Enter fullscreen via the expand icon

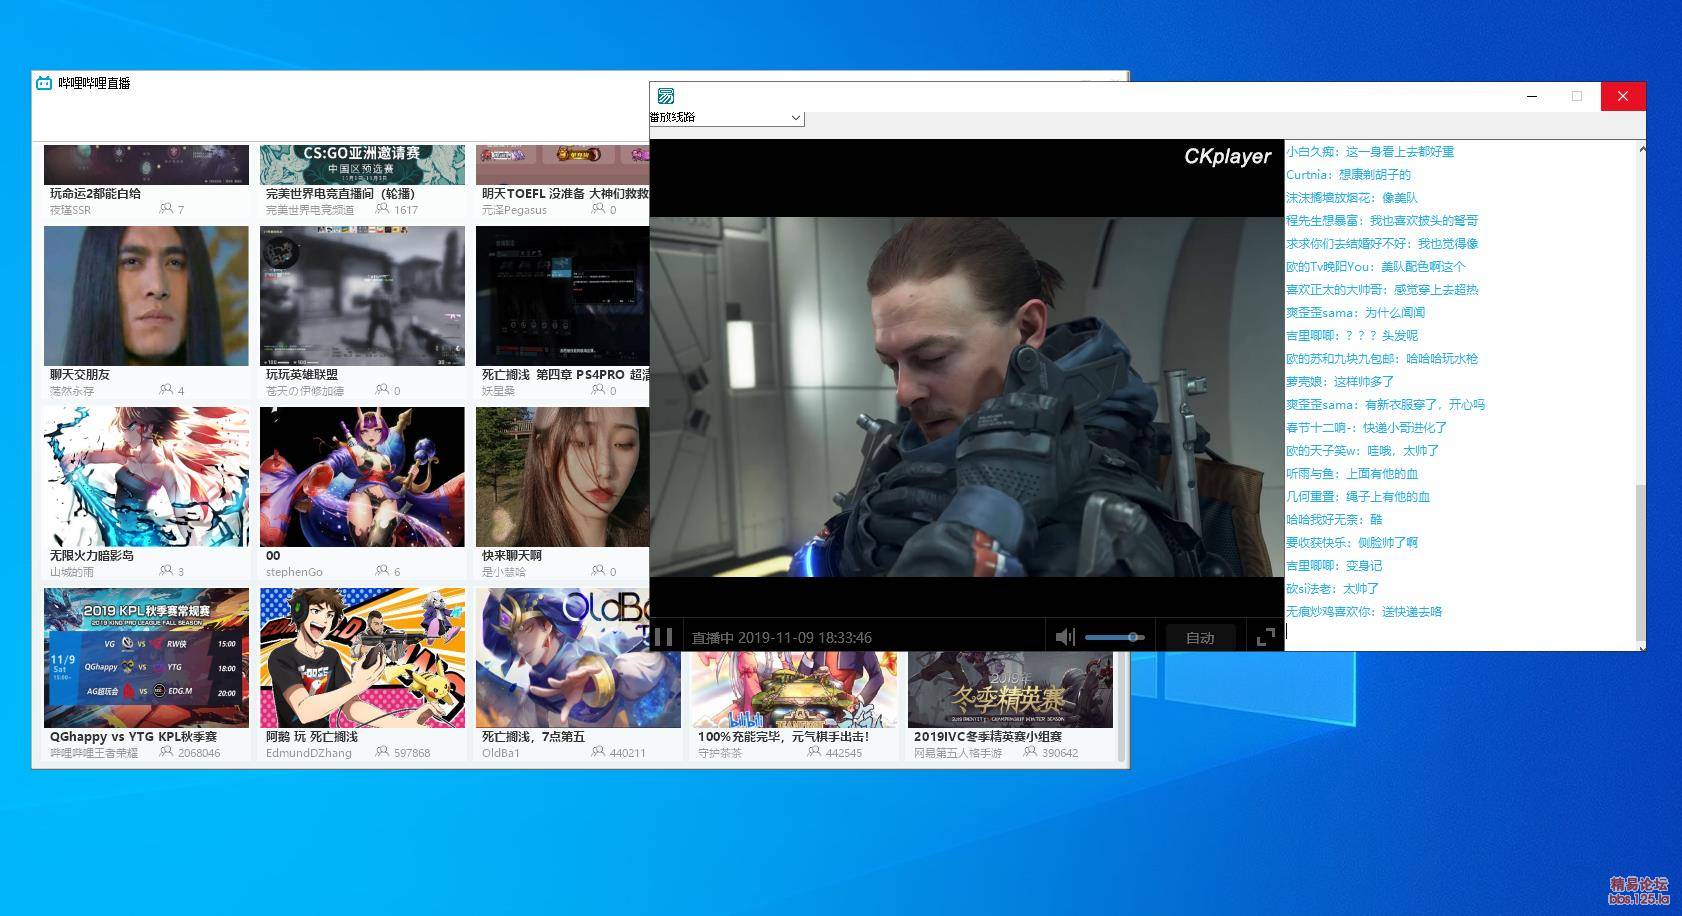pos(1266,637)
